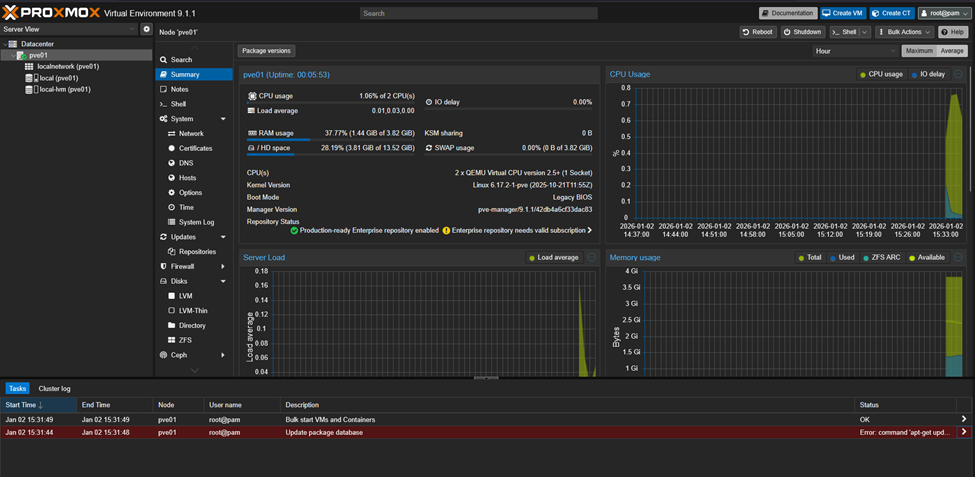Open details arrow for Update package database
The image size is (975, 477).
[964, 432]
